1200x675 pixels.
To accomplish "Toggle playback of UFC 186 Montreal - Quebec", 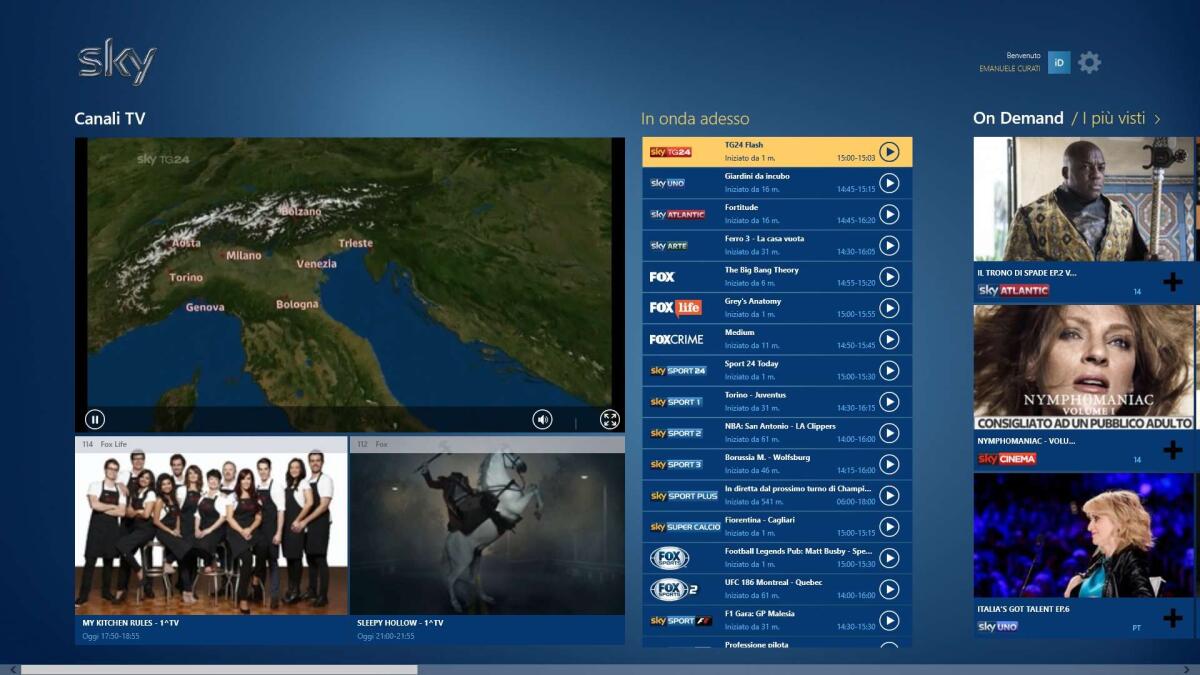I will [x=891, y=589].
